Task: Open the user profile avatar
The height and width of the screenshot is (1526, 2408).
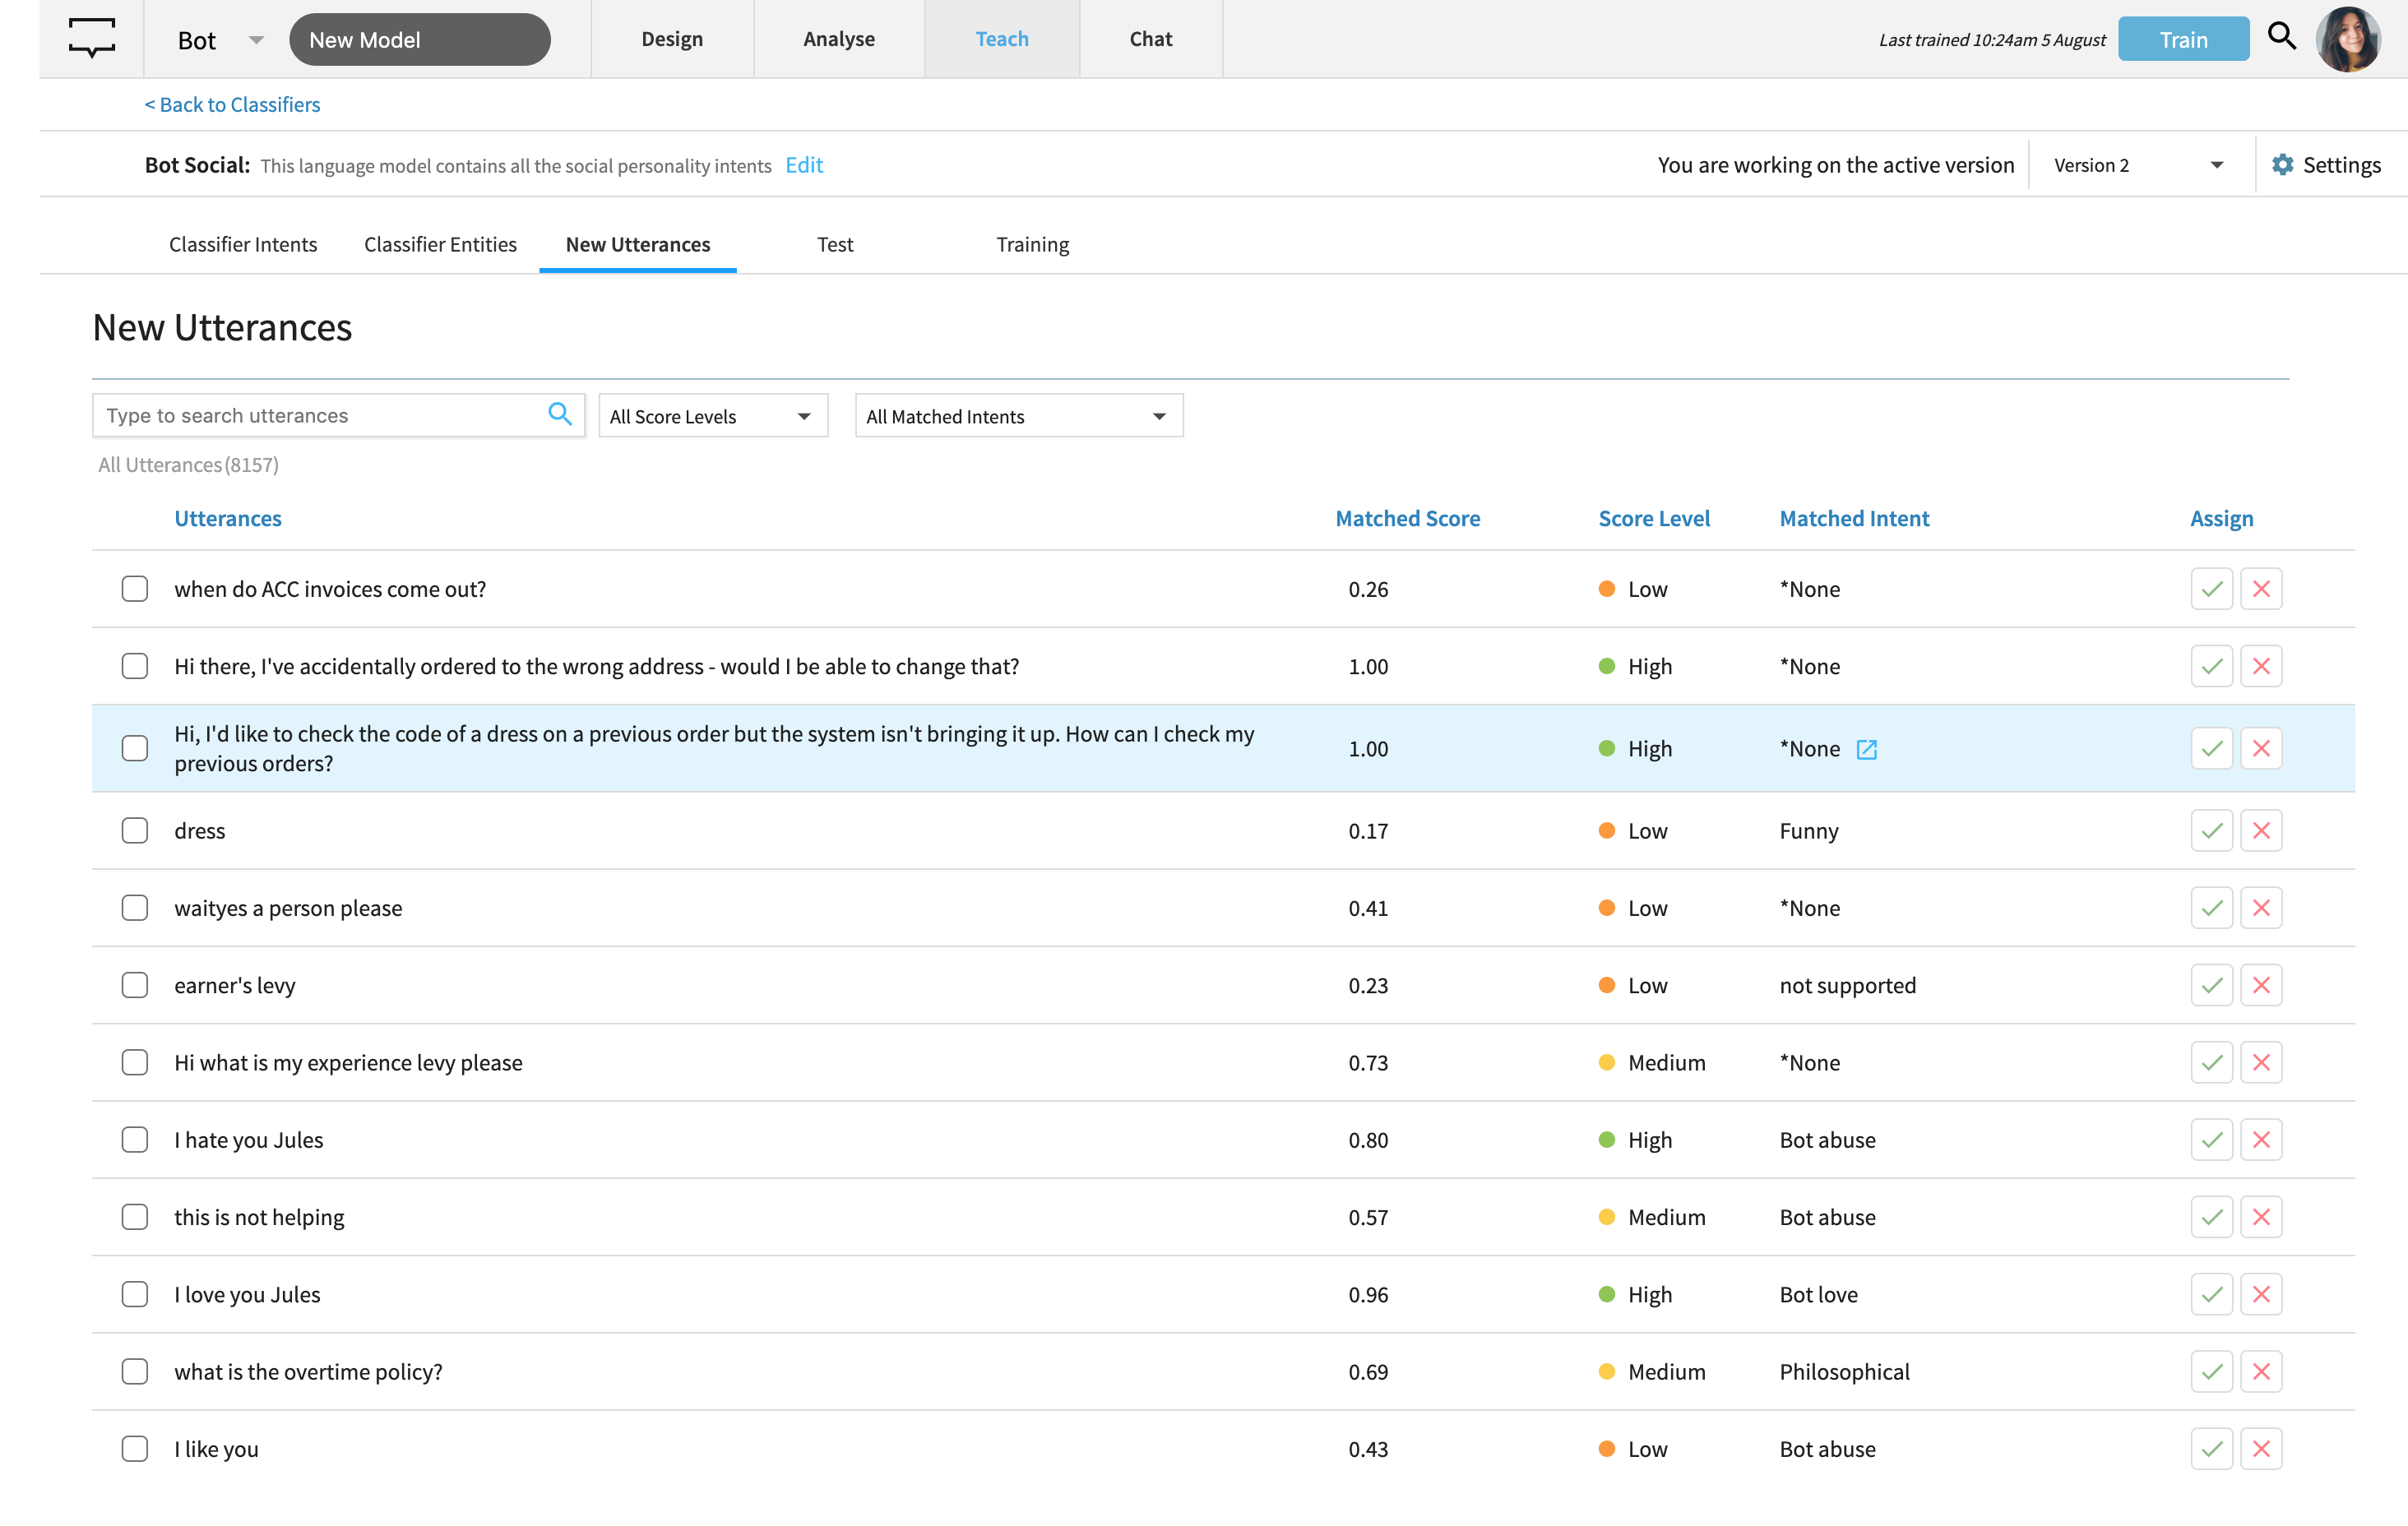Action: (x=2347, y=40)
